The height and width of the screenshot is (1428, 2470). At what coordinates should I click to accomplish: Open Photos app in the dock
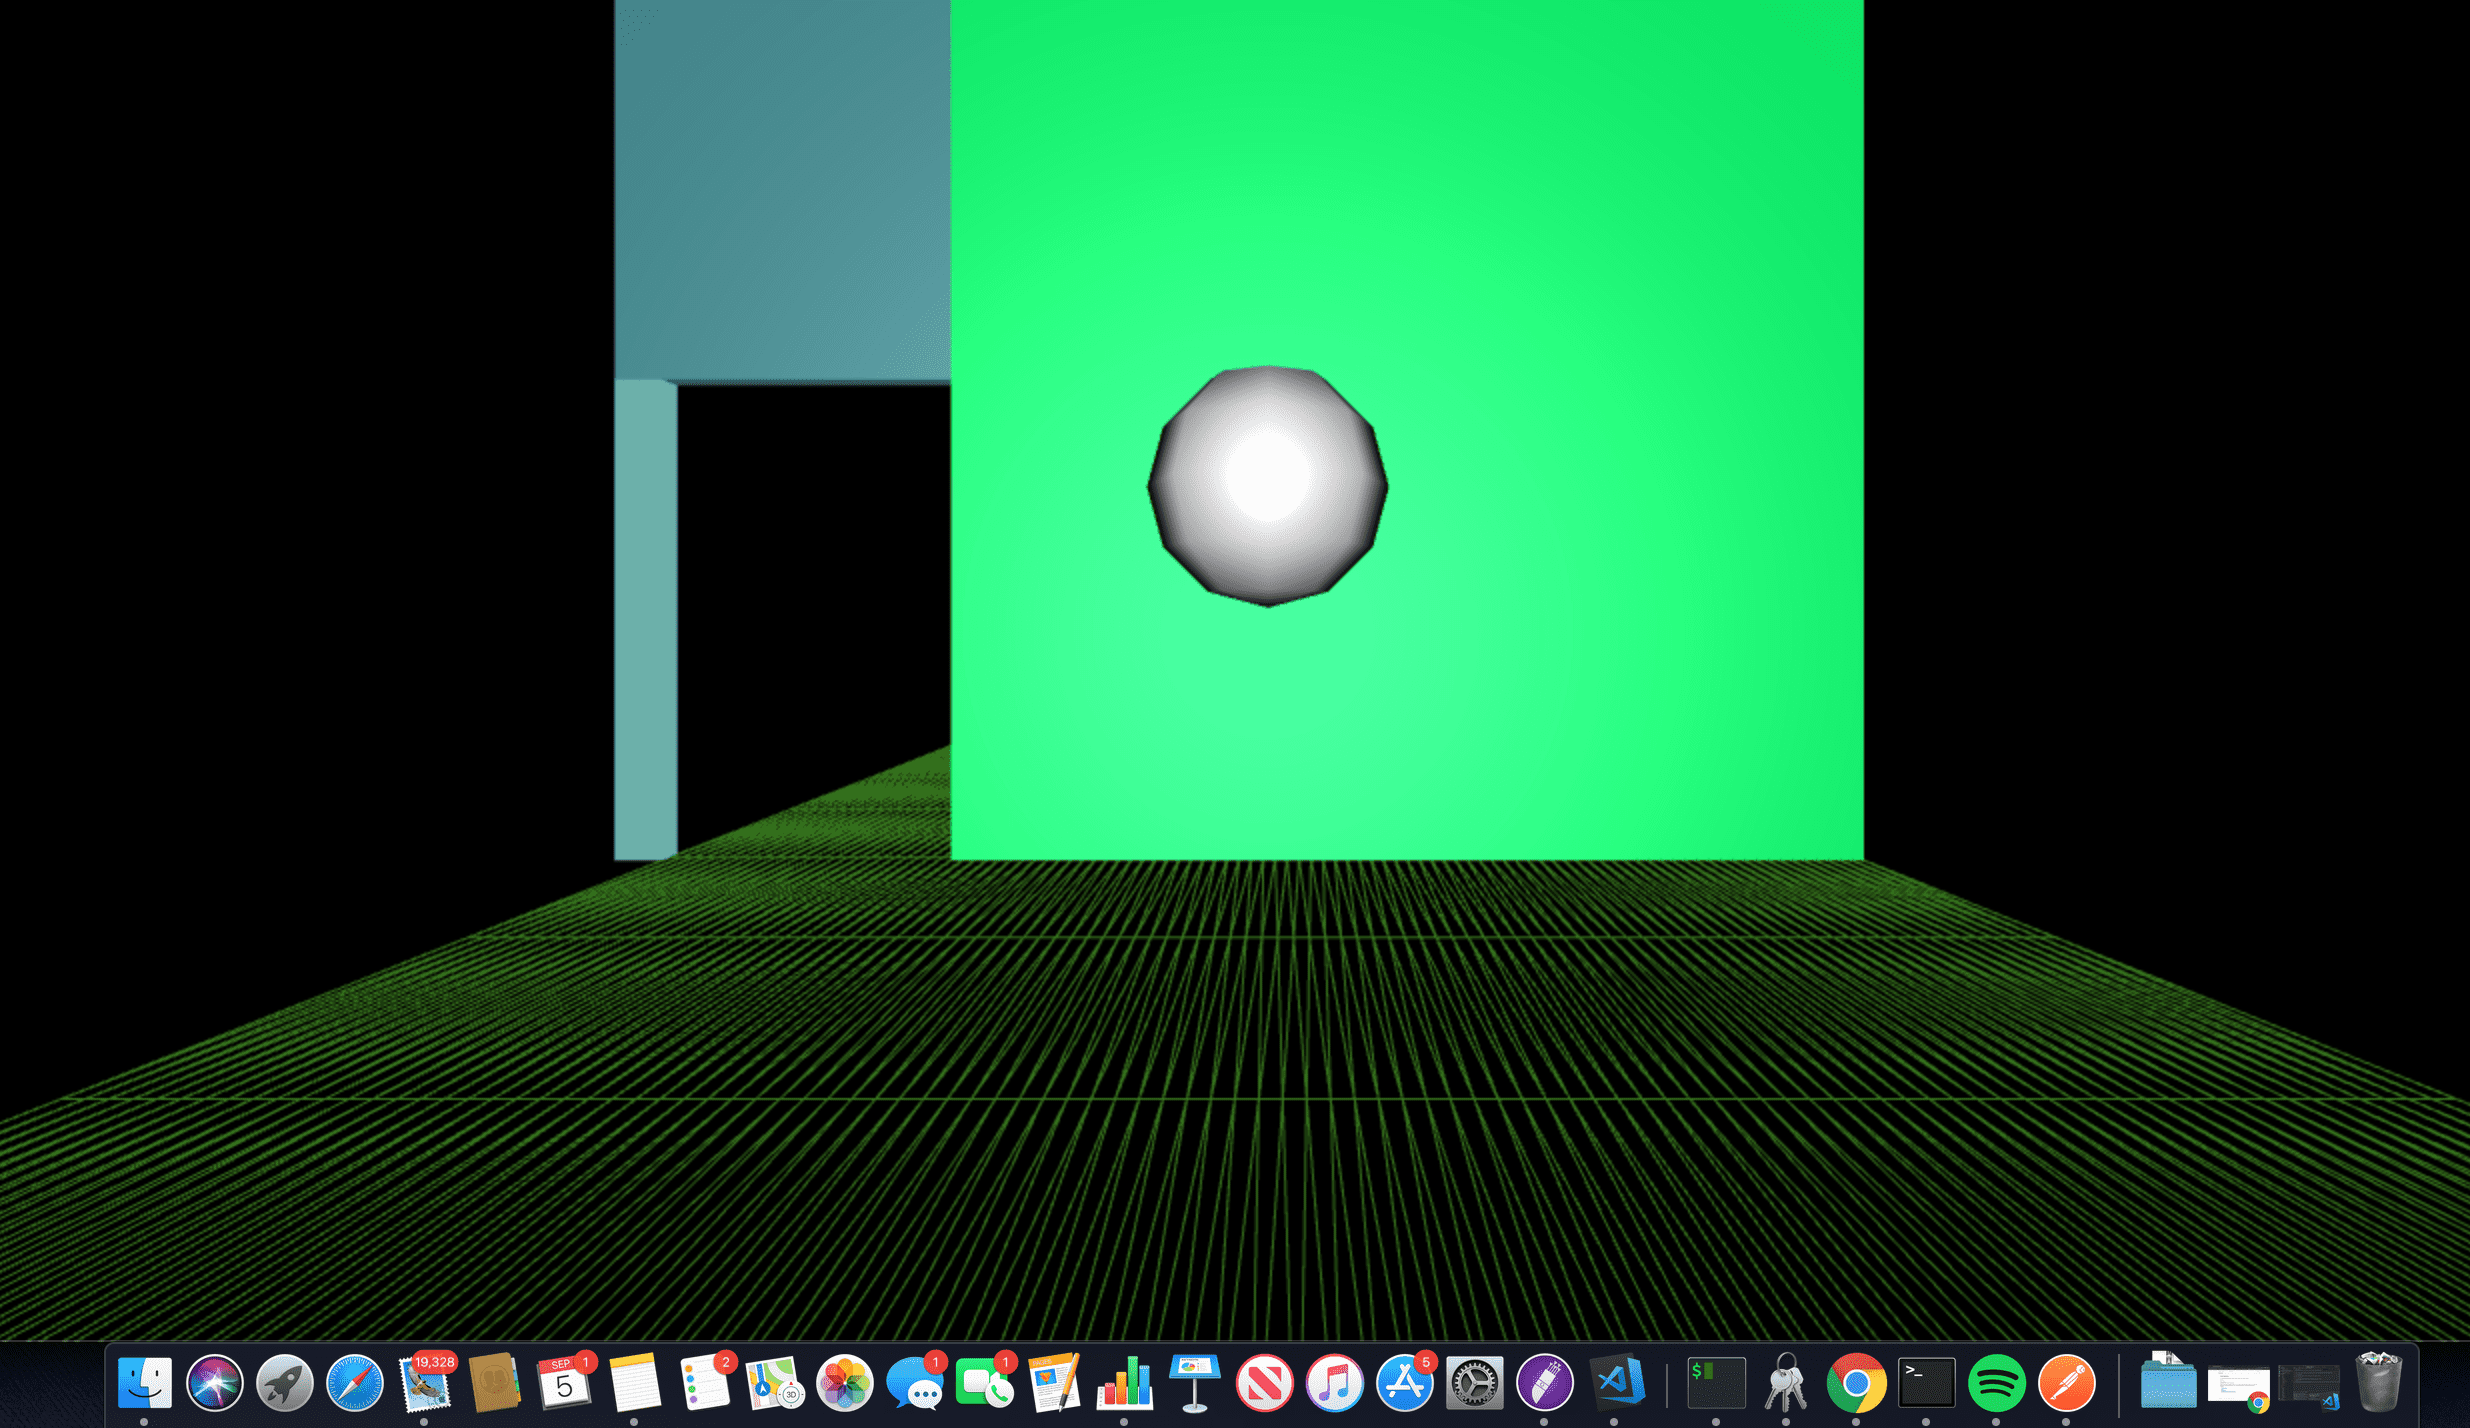tap(845, 1383)
